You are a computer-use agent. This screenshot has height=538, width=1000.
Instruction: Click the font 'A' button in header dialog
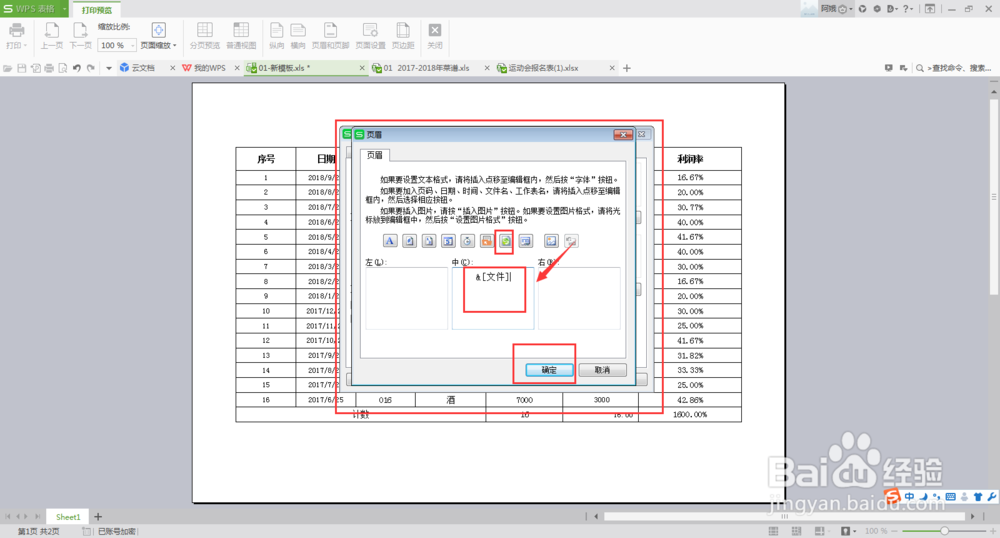(x=390, y=240)
